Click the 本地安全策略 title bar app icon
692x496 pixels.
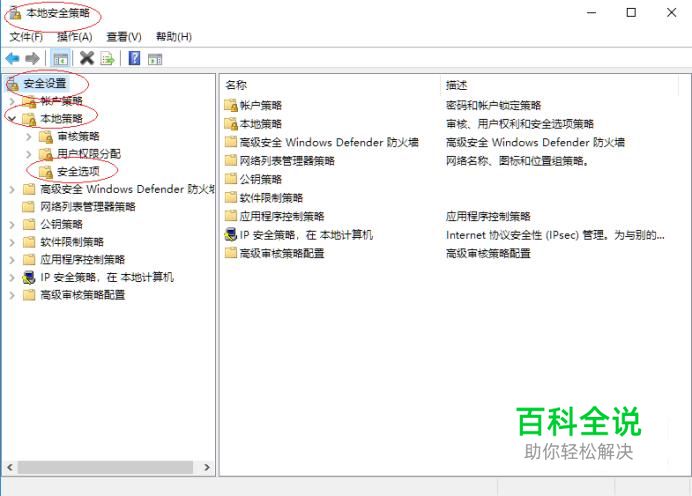pos(16,13)
